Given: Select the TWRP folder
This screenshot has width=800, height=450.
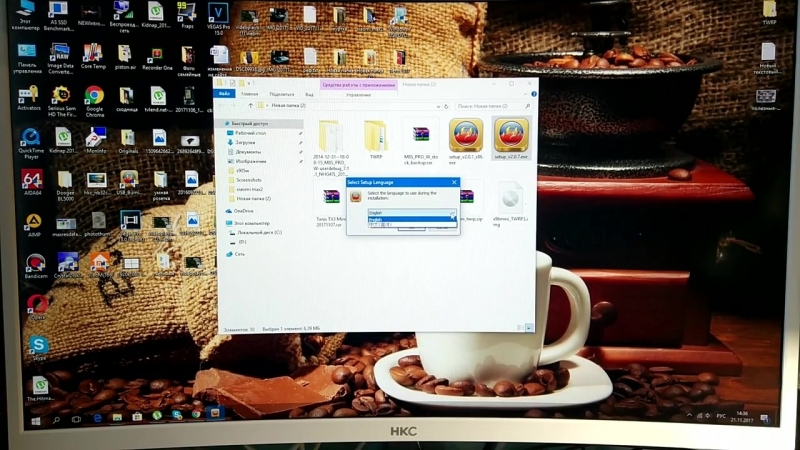Looking at the screenshot, I should pos(376,135).
